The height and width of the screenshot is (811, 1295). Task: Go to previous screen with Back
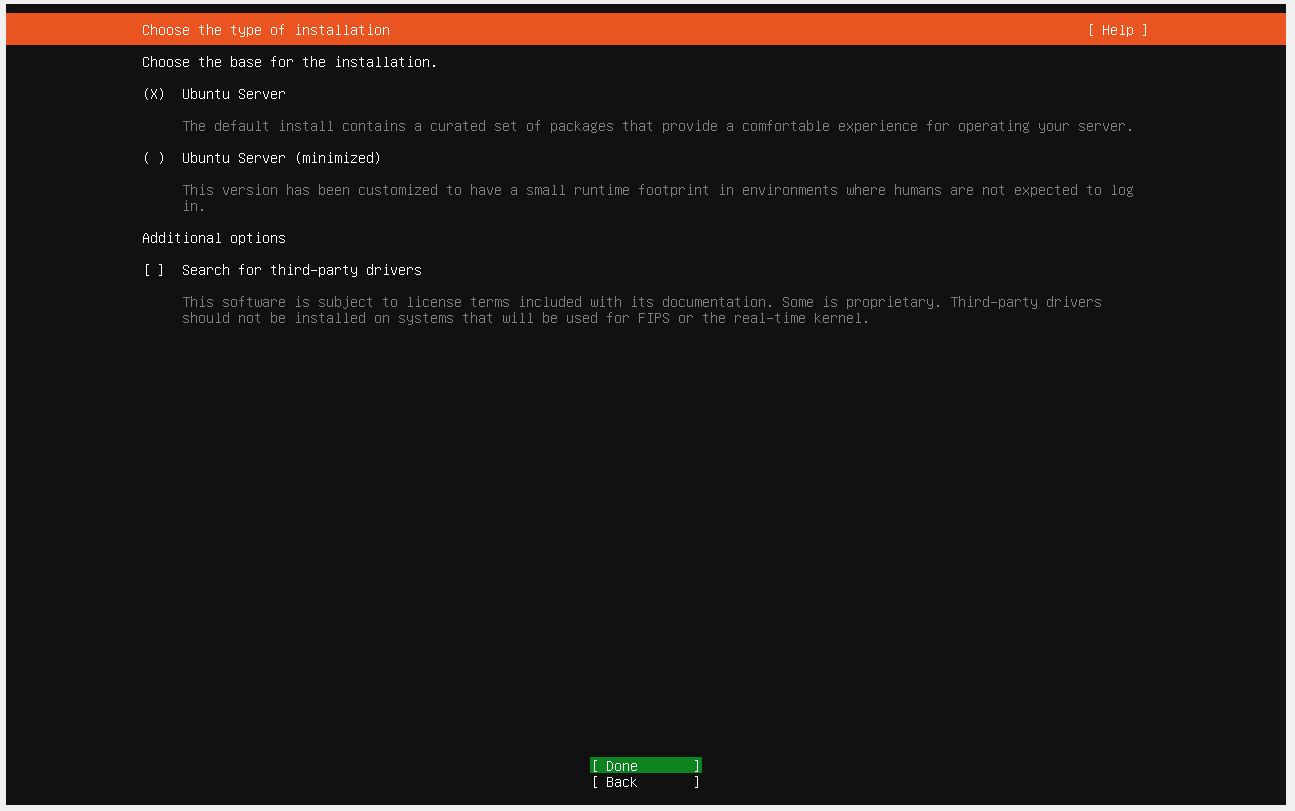(646, 782)
